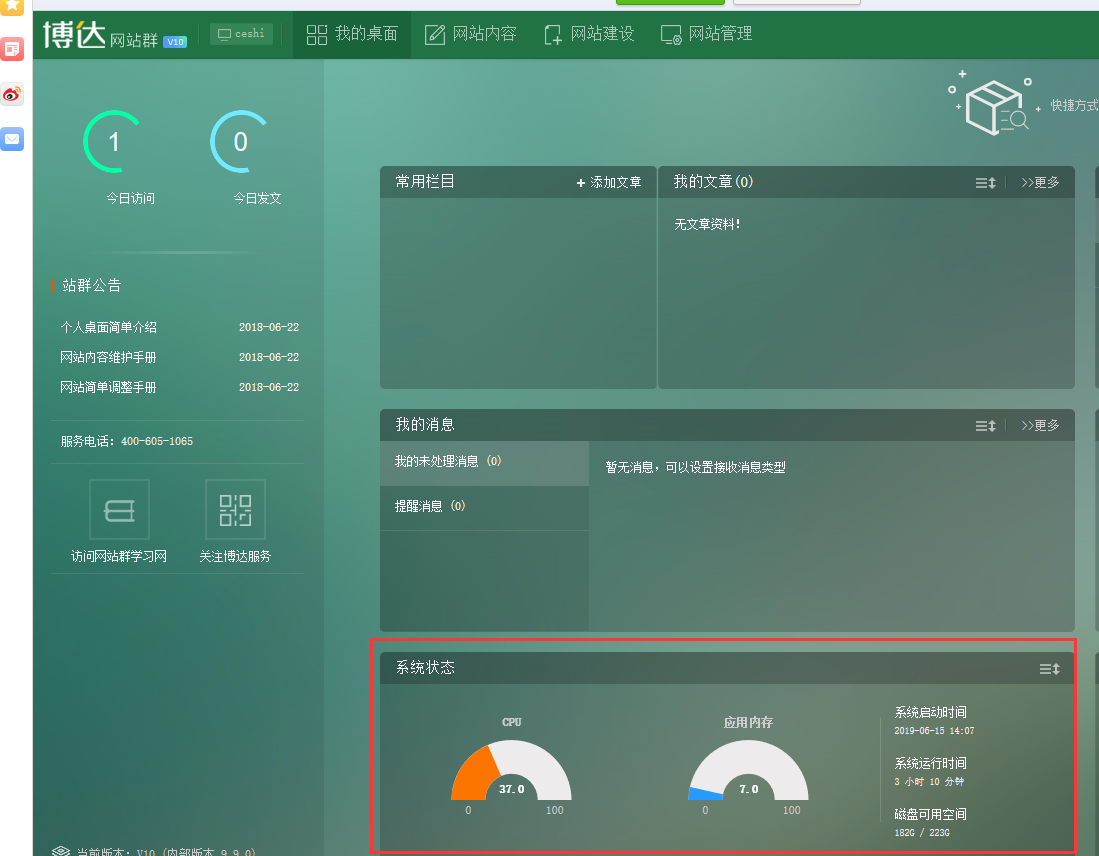The width and height of the screenshot is (1099, 856).
Task: Toggle sort icon in 系统状态 header
Action: pyautogui.click(x=1049, y=668)
